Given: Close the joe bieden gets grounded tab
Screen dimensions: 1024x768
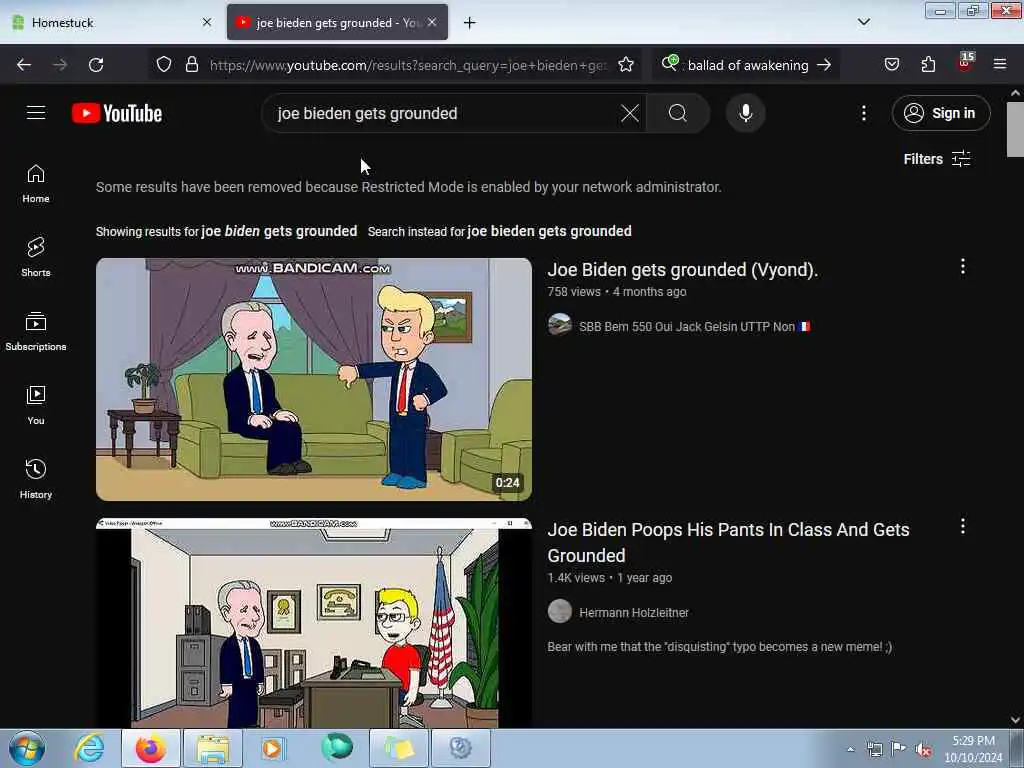Looking at the screenshot, I should click(x=432, y=22).
